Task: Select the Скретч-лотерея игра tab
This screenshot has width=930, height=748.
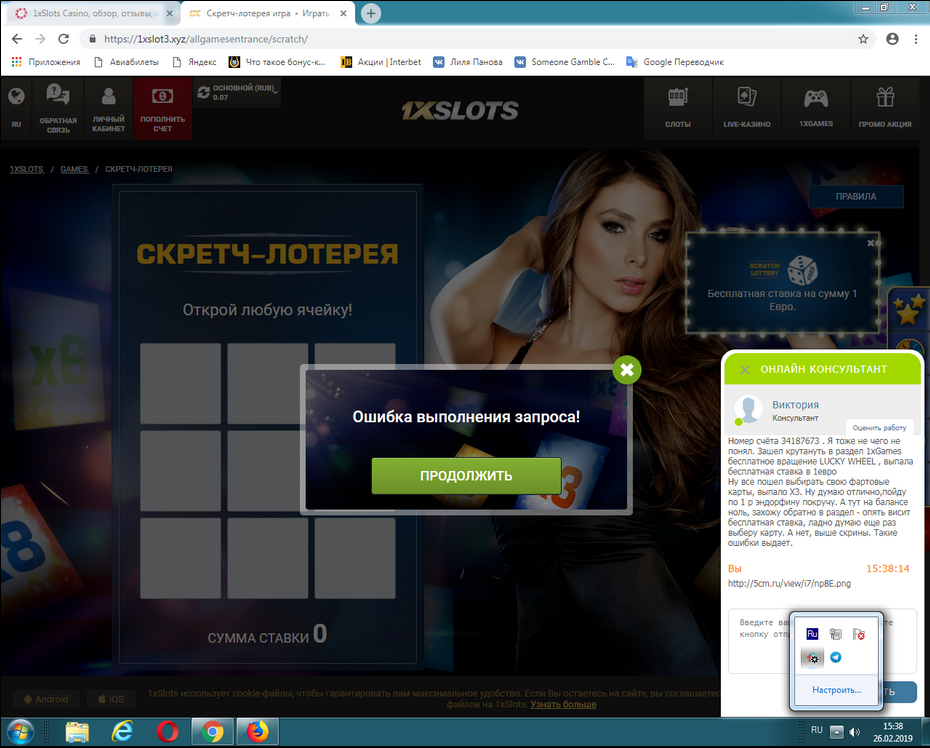Action: coord(267,13)
